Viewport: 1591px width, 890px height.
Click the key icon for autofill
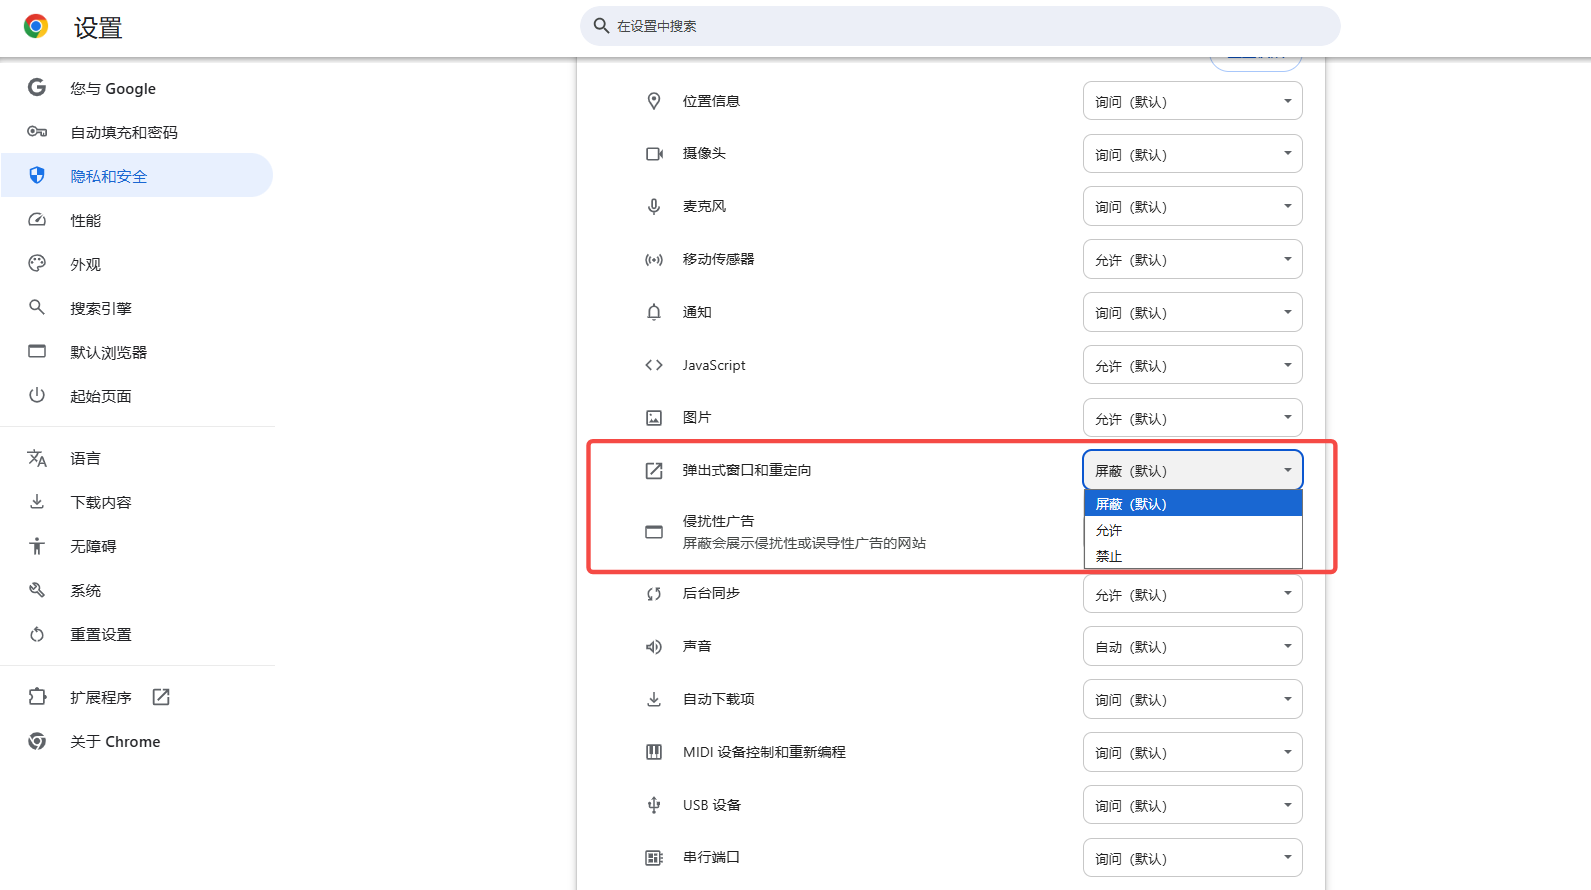pyautogui.click(x=37, y=132)
